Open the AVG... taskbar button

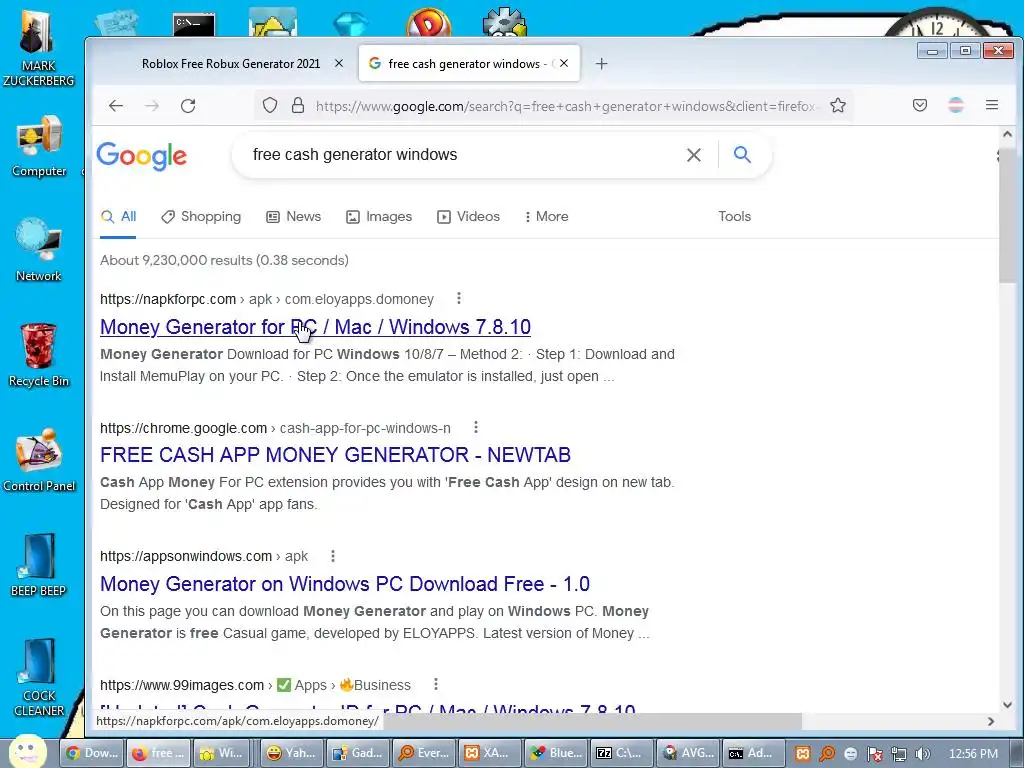(x=688, y=753)
